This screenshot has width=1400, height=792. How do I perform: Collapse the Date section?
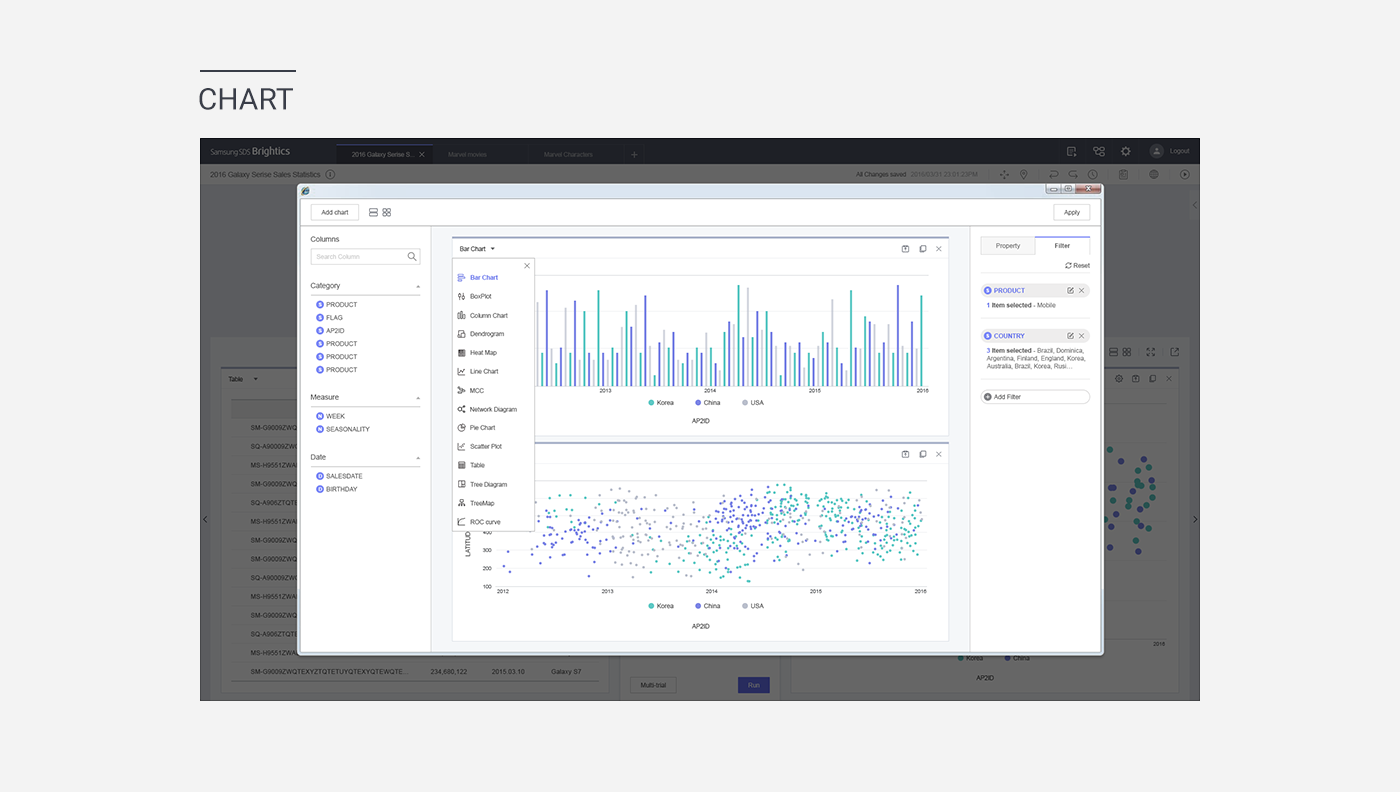[x=418, y=458]
